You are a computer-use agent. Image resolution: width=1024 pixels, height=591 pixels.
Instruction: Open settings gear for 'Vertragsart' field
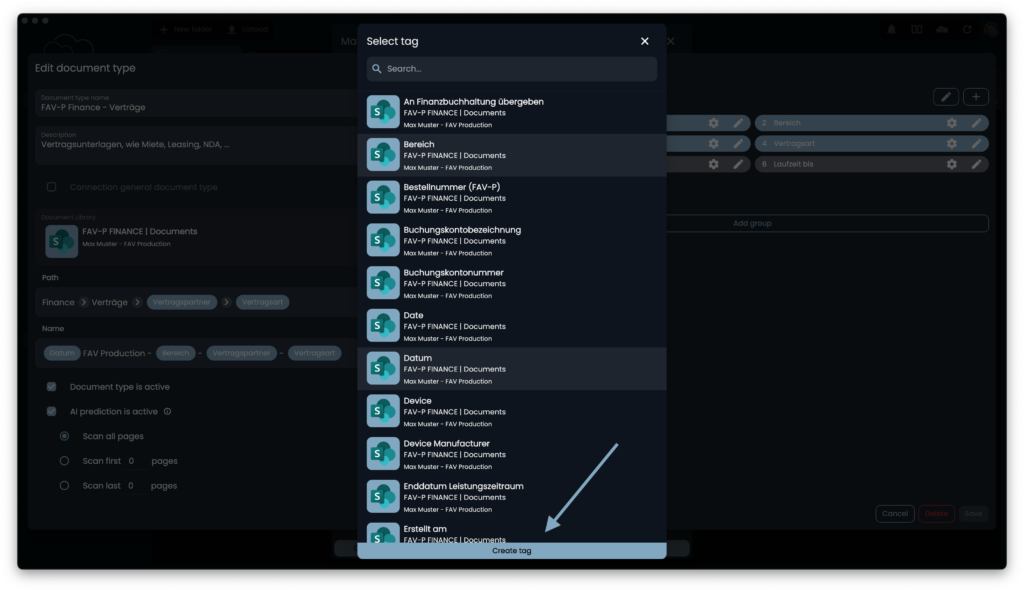pyautogui.click(x=952, y=144)
